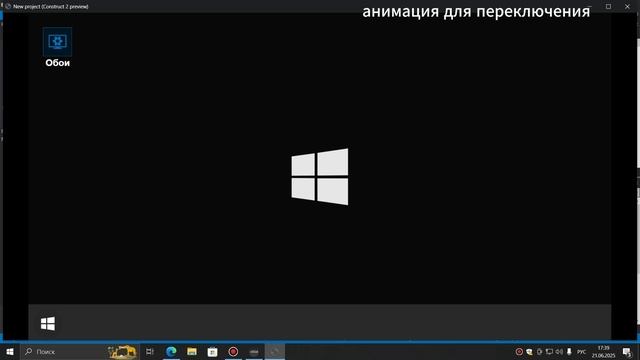Switch to the red screen recorder app
640x360 pixels.
coord(233,351)
